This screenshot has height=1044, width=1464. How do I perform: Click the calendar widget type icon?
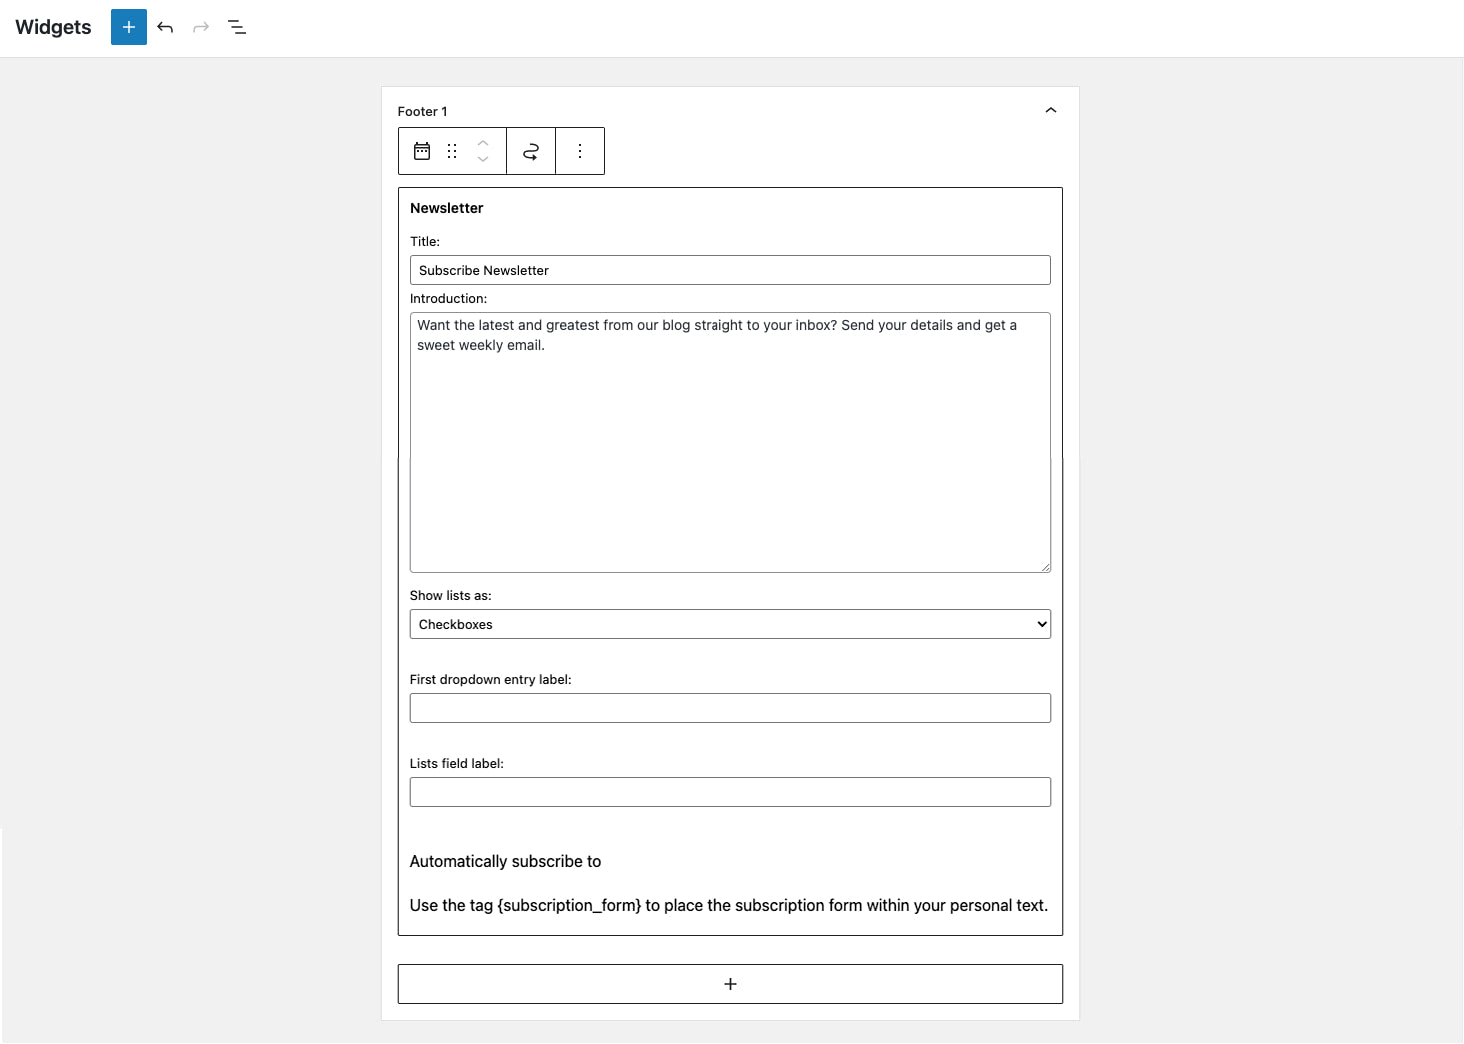[422, 151]
